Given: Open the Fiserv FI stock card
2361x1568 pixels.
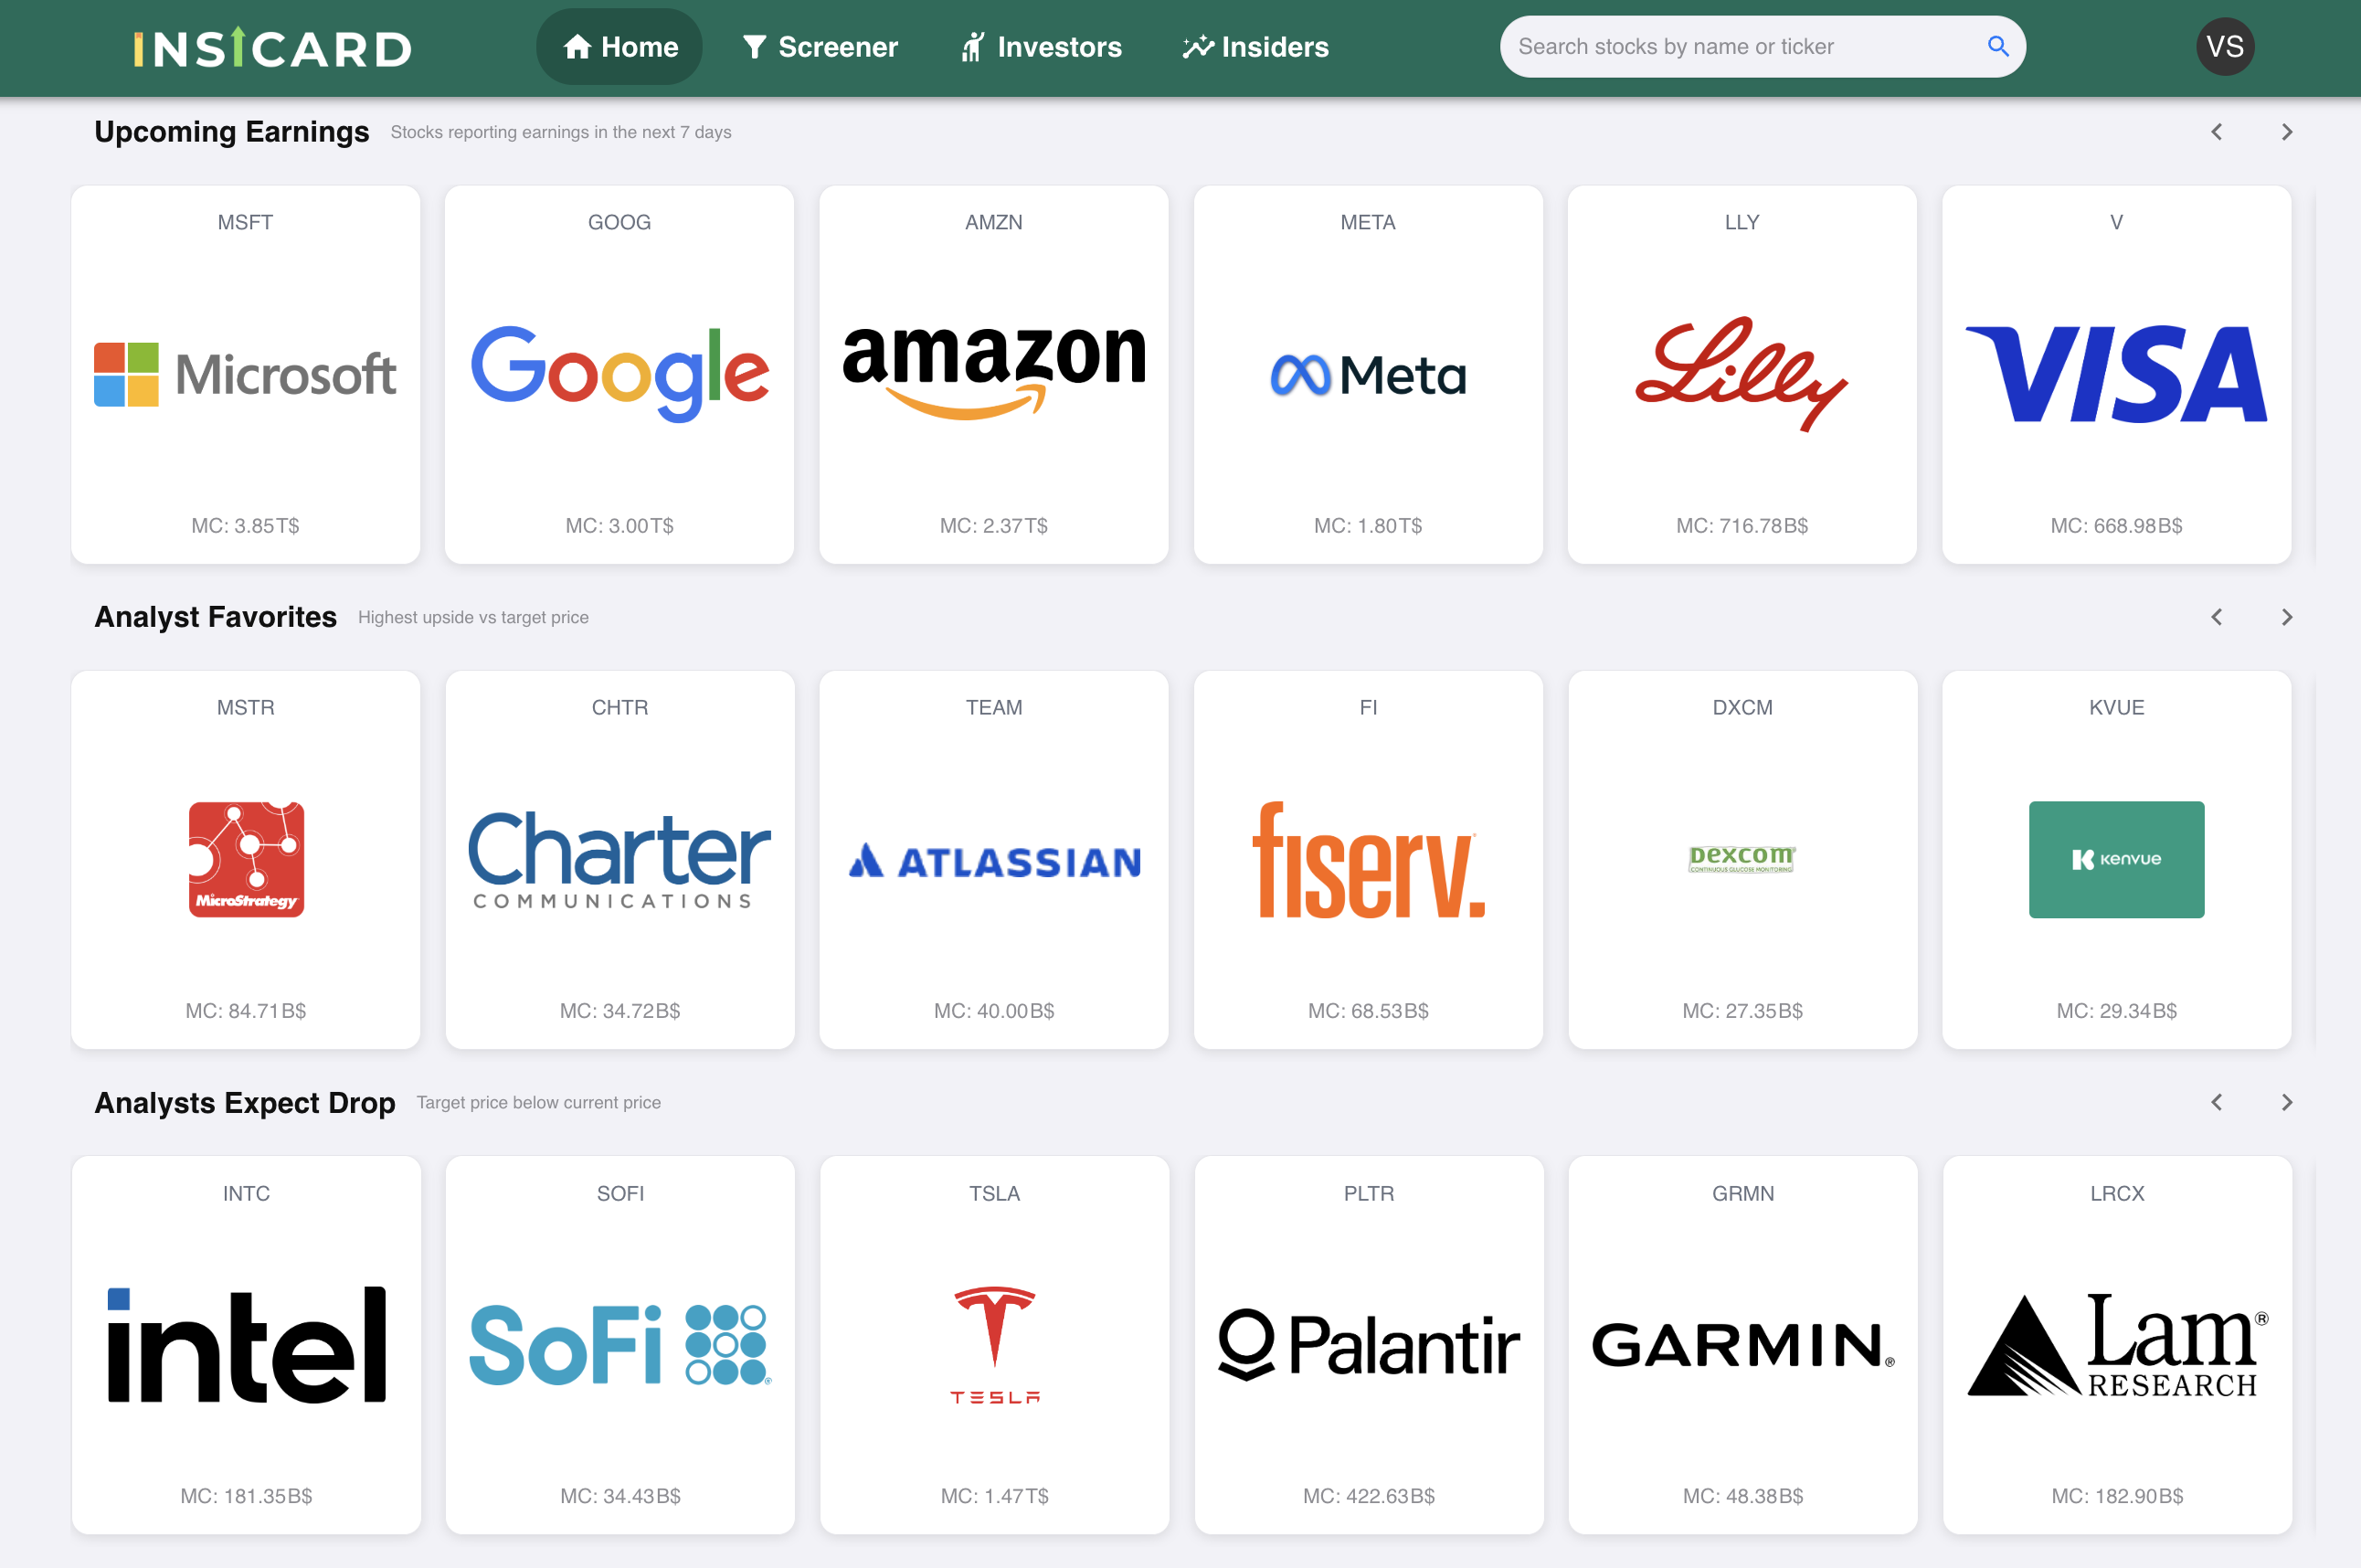Looking at the screenshot, I should pyautogui.click(x=1368, y=860).
